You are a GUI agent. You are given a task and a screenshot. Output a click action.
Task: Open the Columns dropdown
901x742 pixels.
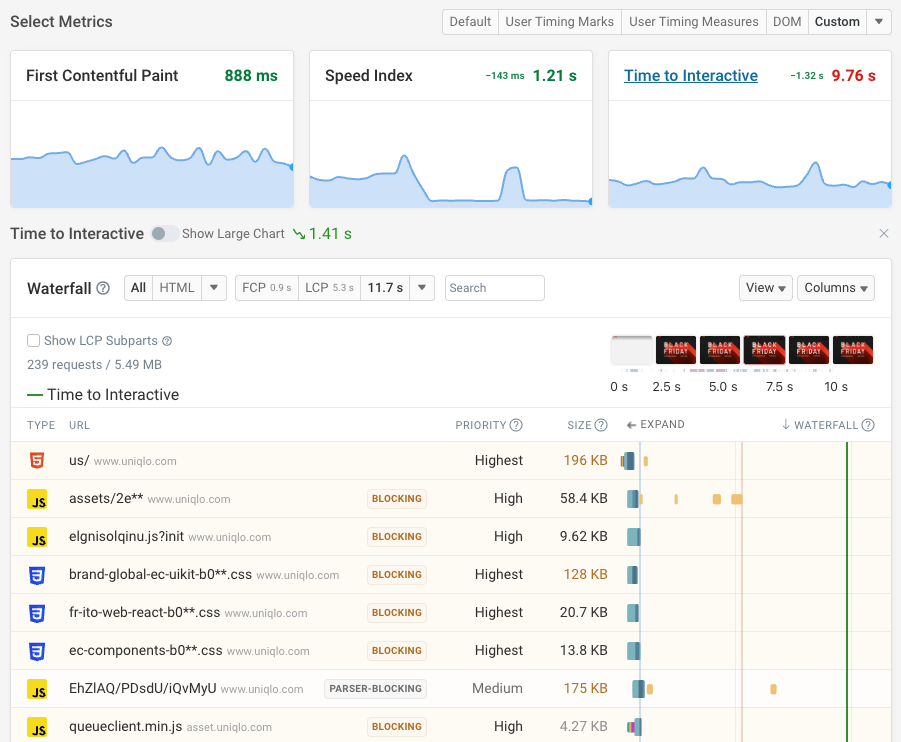click(837, 288)
